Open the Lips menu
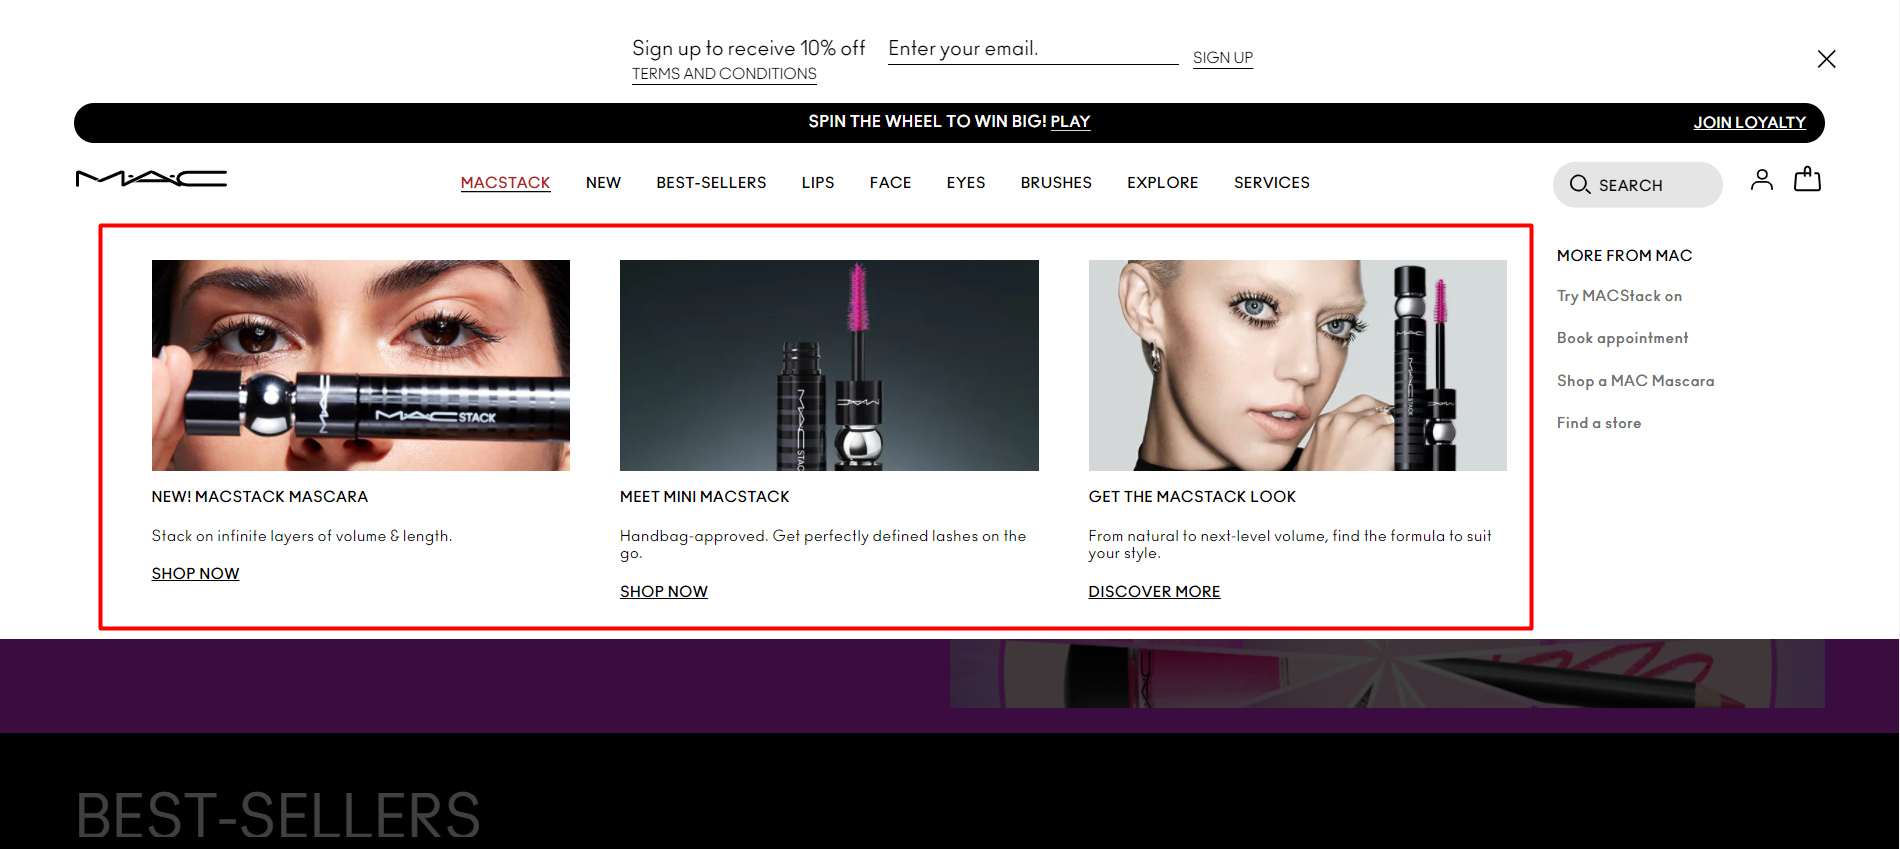This screenshot has height=849, width=1900. 817,183
